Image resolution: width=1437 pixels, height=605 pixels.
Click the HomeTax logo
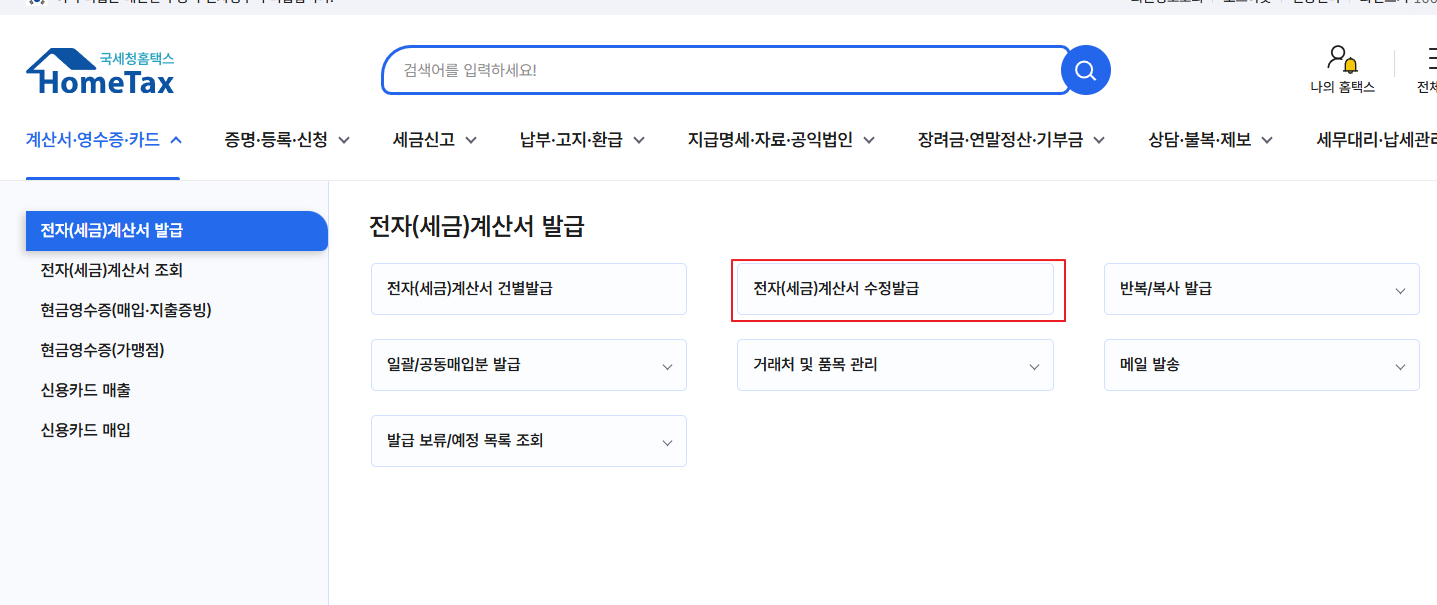point(99,72)
